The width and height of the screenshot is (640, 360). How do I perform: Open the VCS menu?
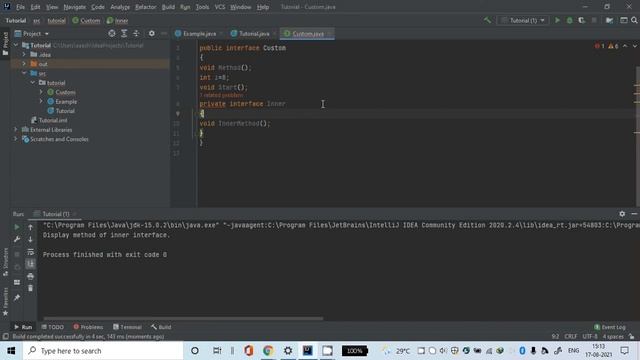tap(220, 7)
